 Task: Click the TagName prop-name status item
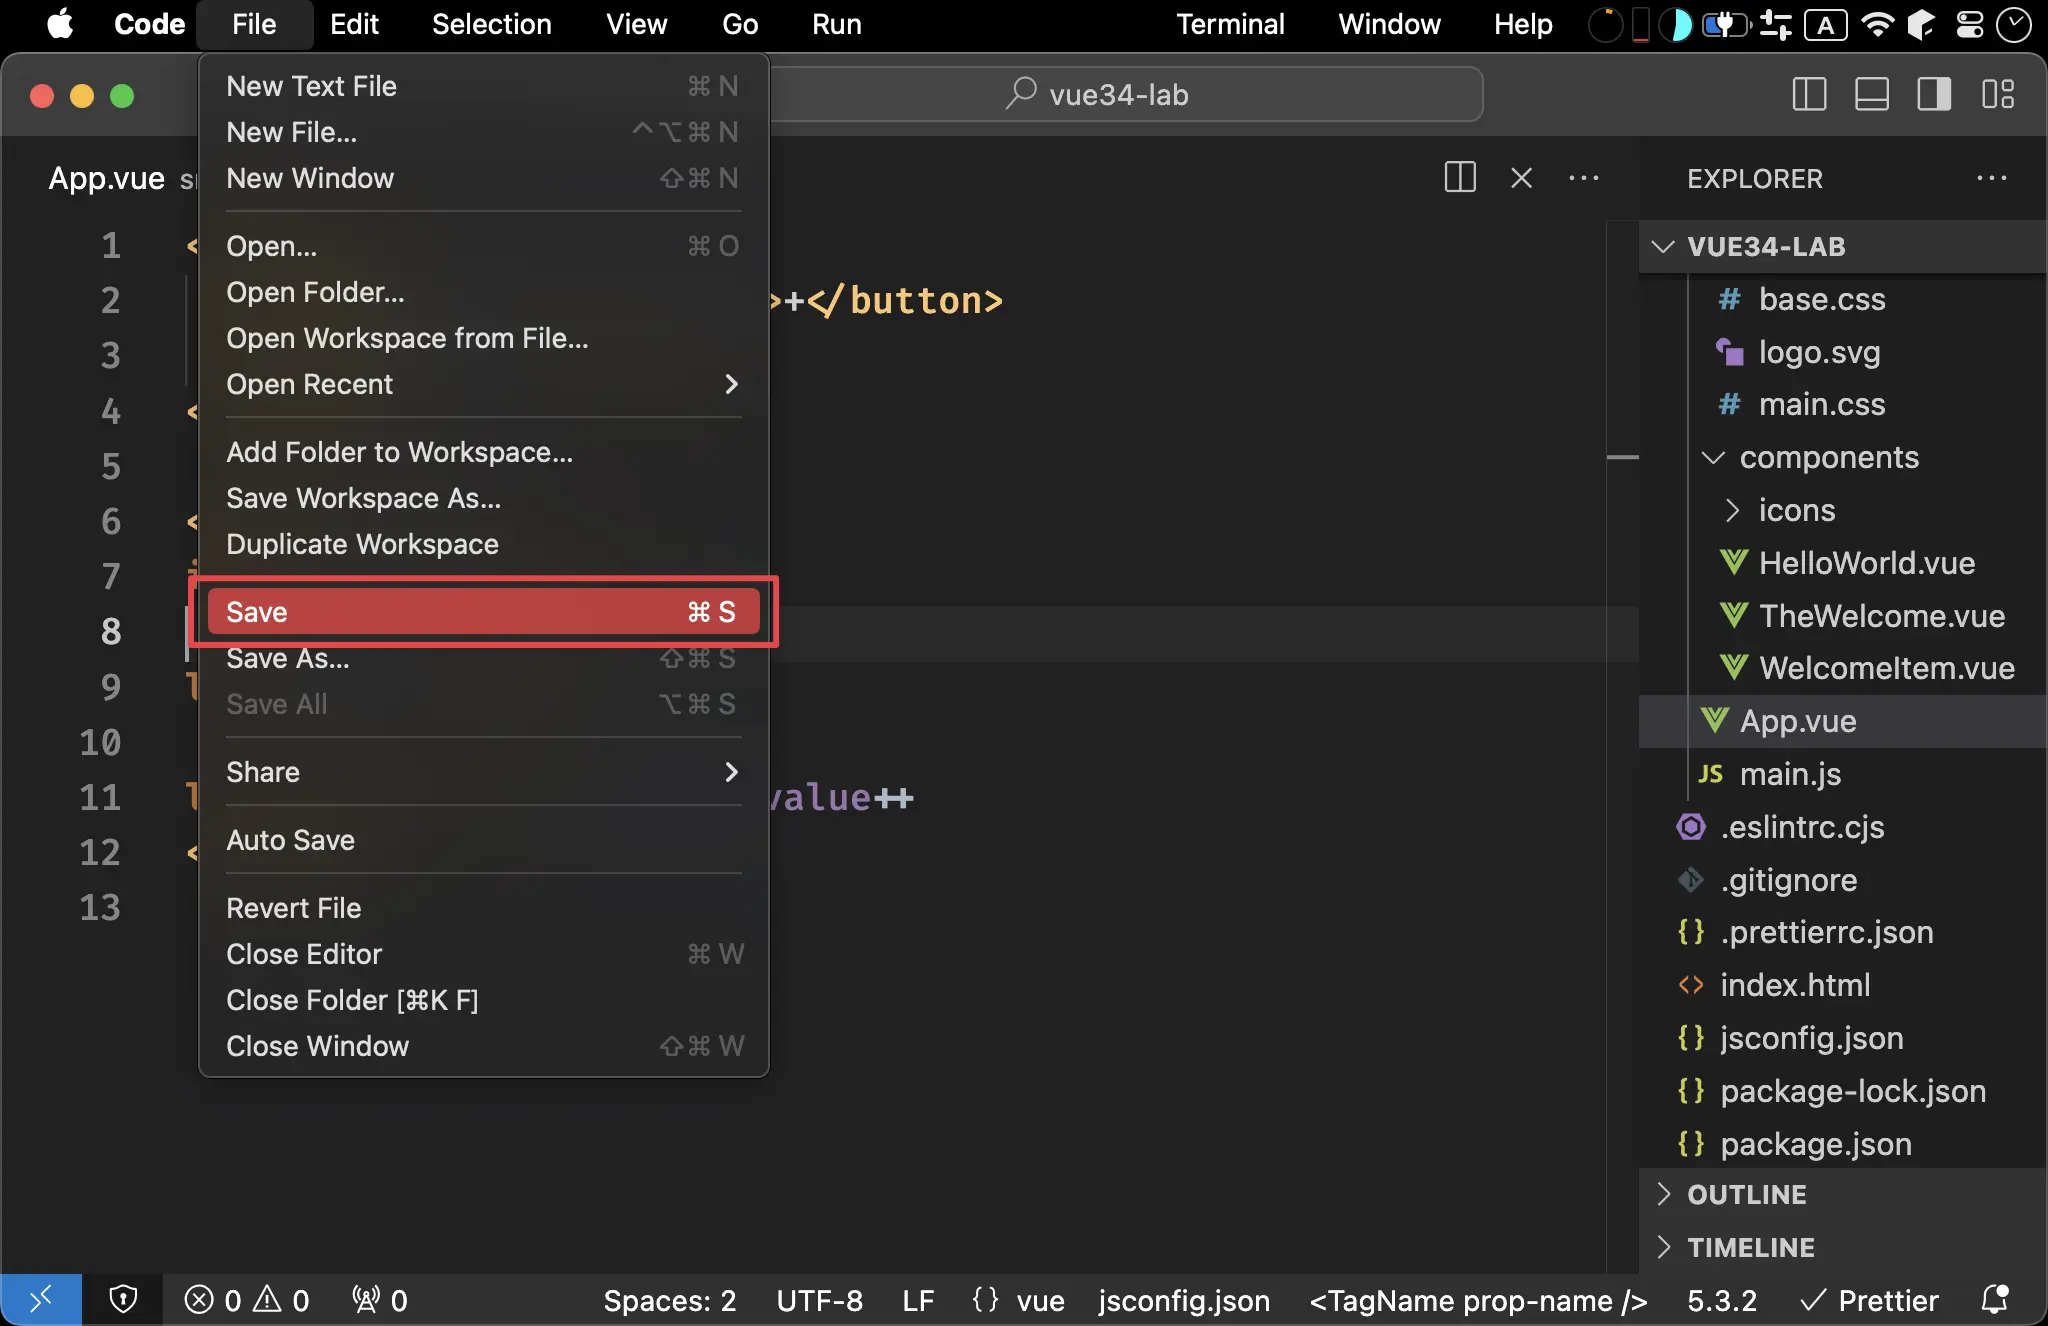tap(1478, 1300)
